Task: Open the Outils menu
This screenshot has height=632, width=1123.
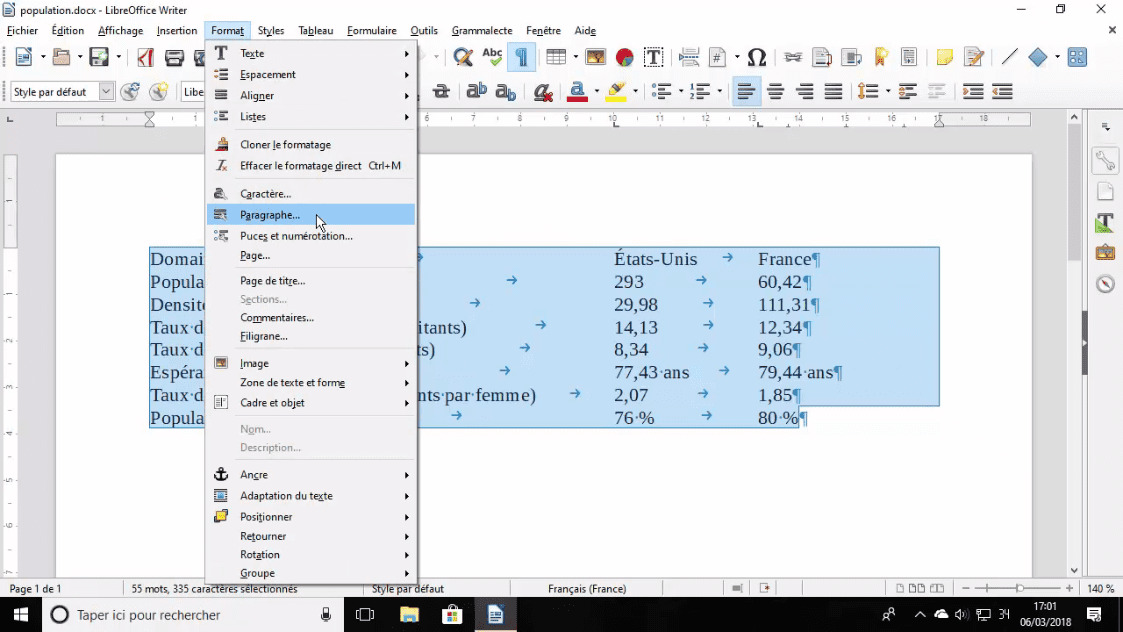Action: [x=423, y=30]
